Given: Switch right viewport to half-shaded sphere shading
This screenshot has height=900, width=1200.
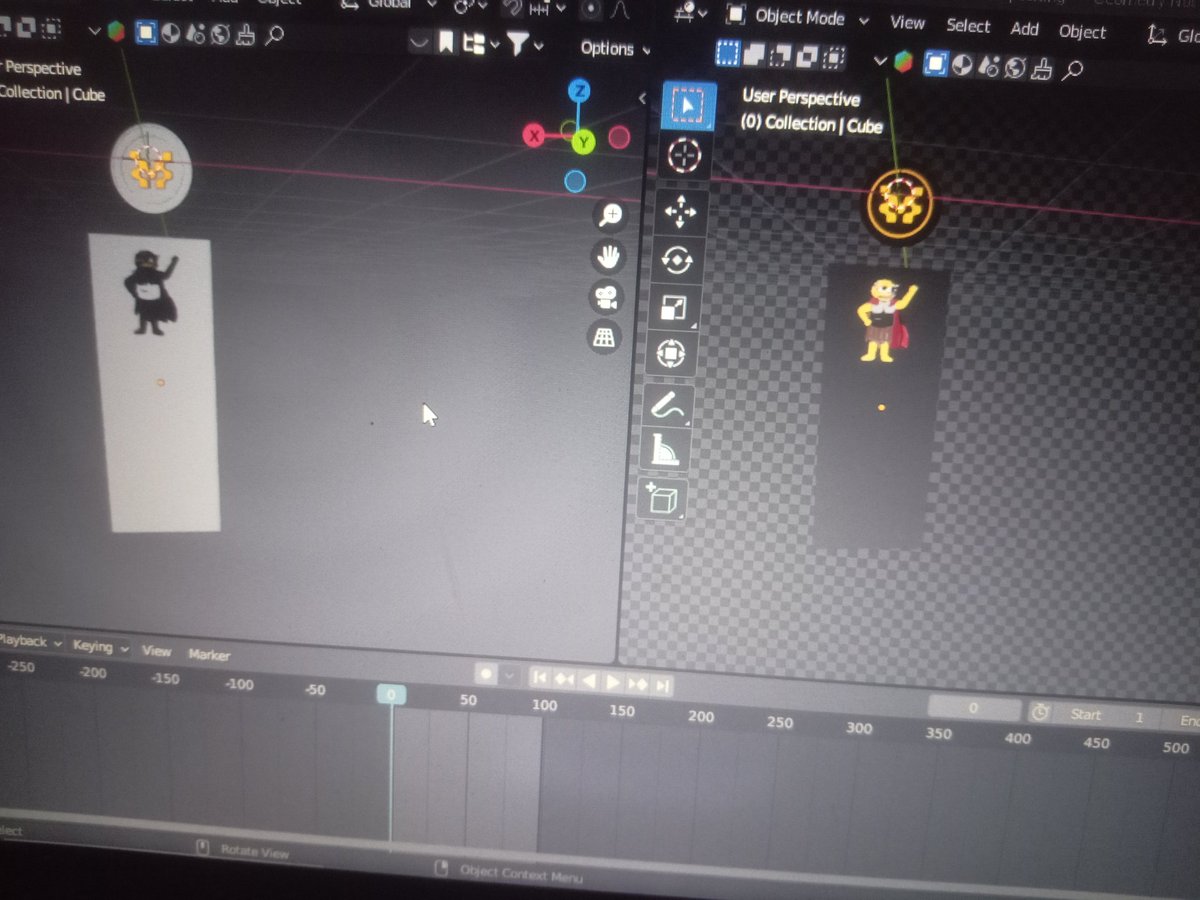Looking at the screenshot, I should pos(962,65).
